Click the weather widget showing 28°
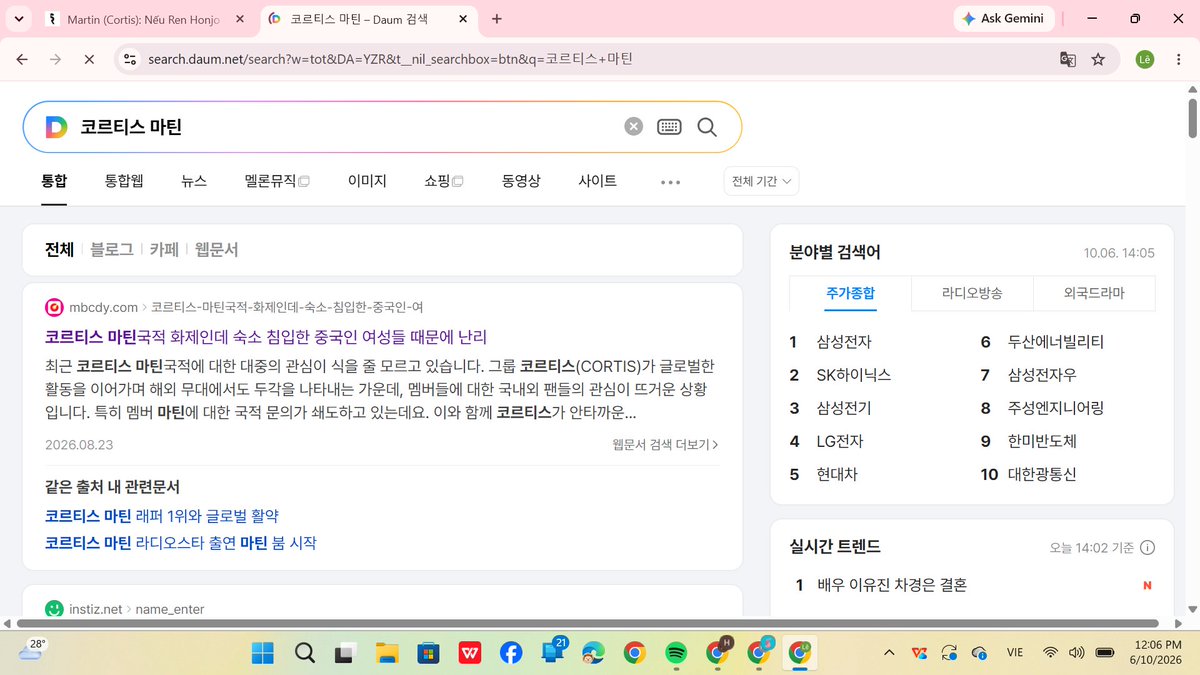 coord(33,651)
